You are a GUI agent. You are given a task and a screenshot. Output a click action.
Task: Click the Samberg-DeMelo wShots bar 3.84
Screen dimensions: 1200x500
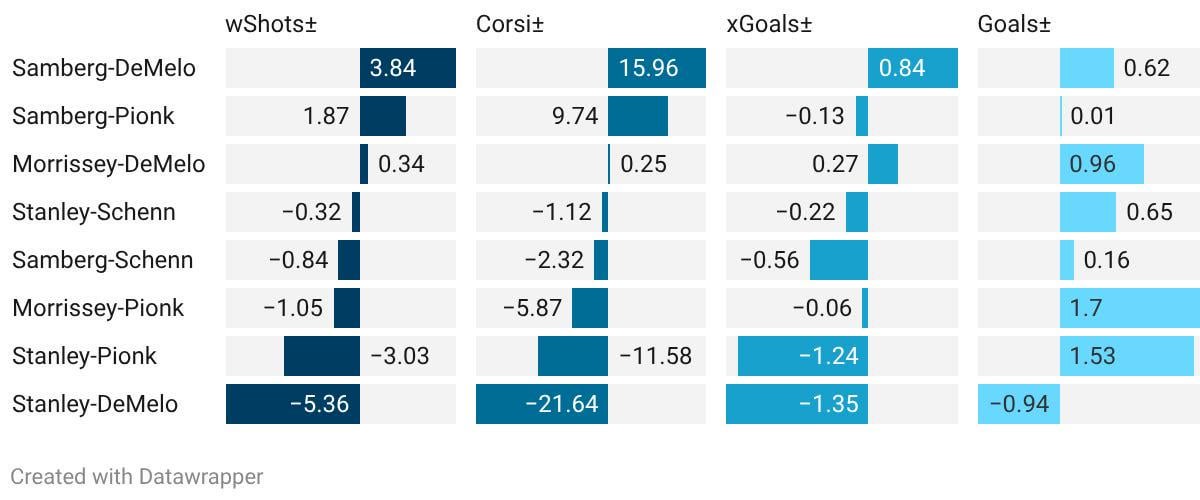408,68
